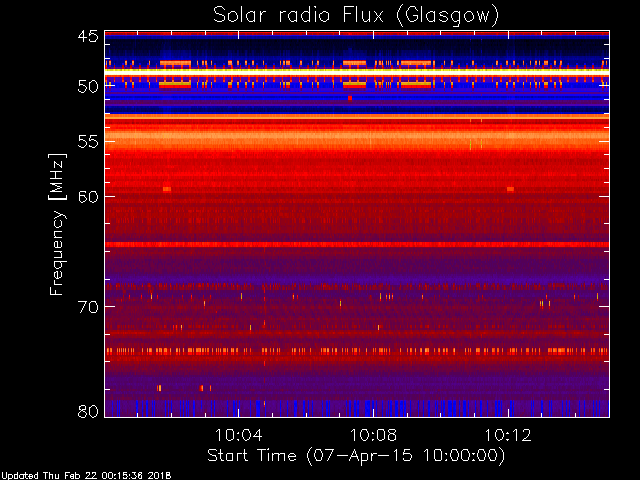Click the 50 frequency axis label
The image size is (640, 480).
tap(88, 87)
